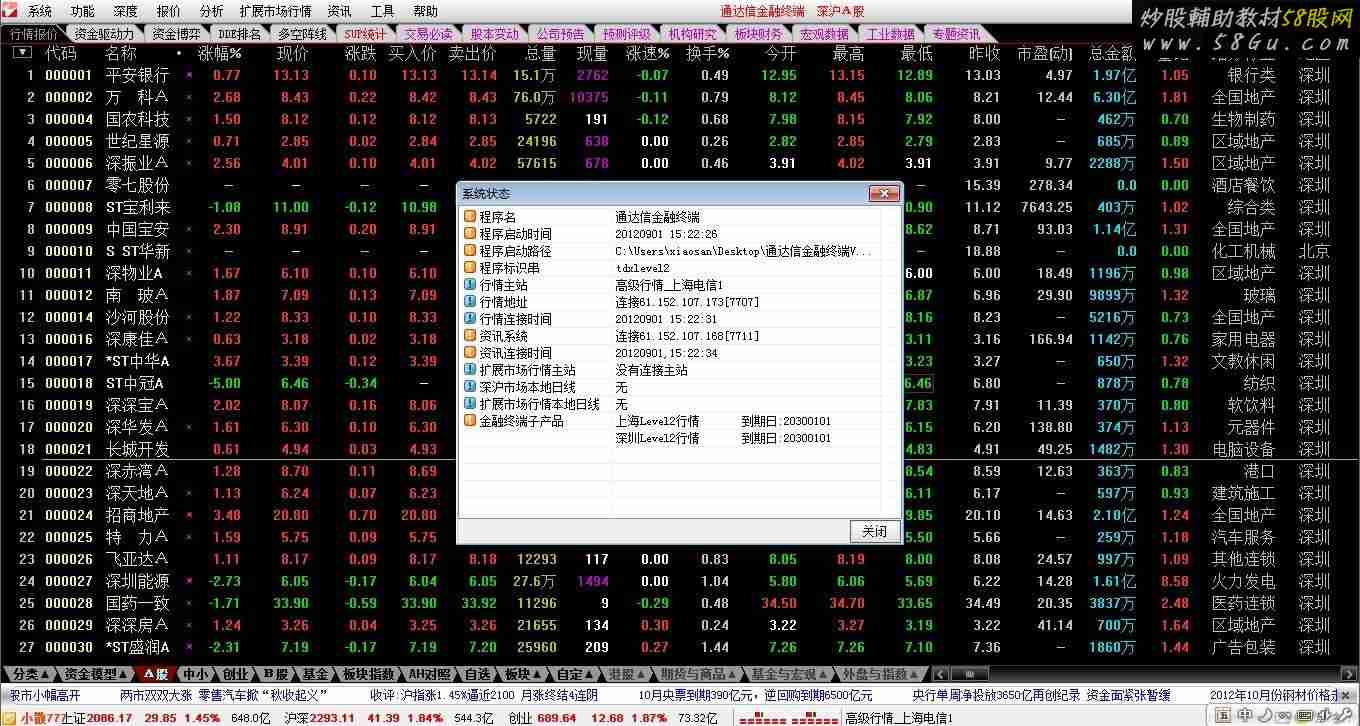Click the 创业 index value 689.64
Screen dimensions: 1360x726
pos(557,718)
